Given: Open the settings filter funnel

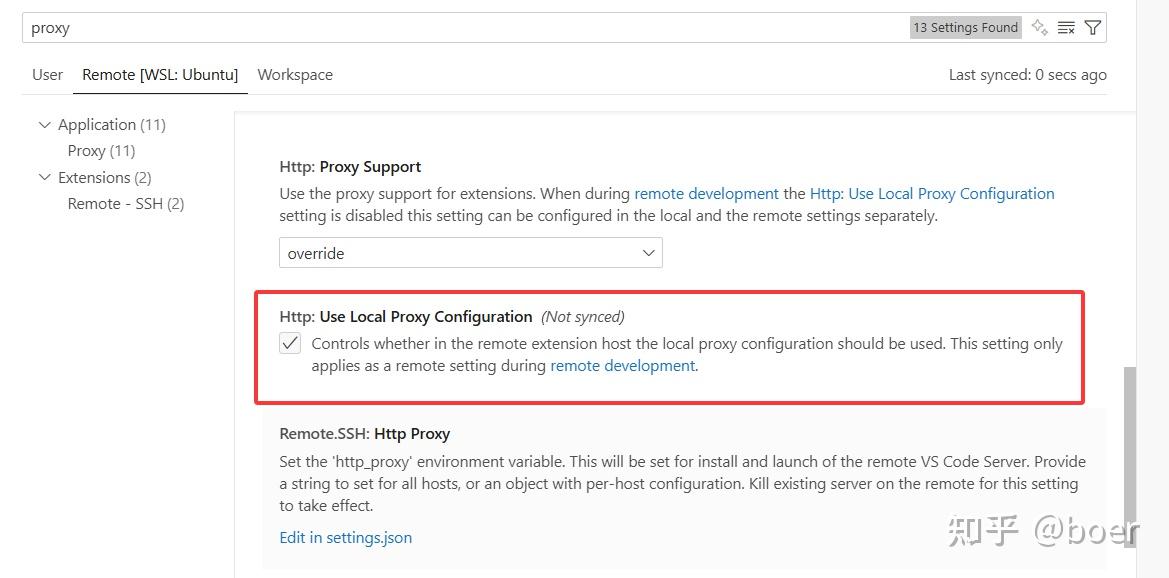Looking at the screenshot, I should (x=1092, y=27).
